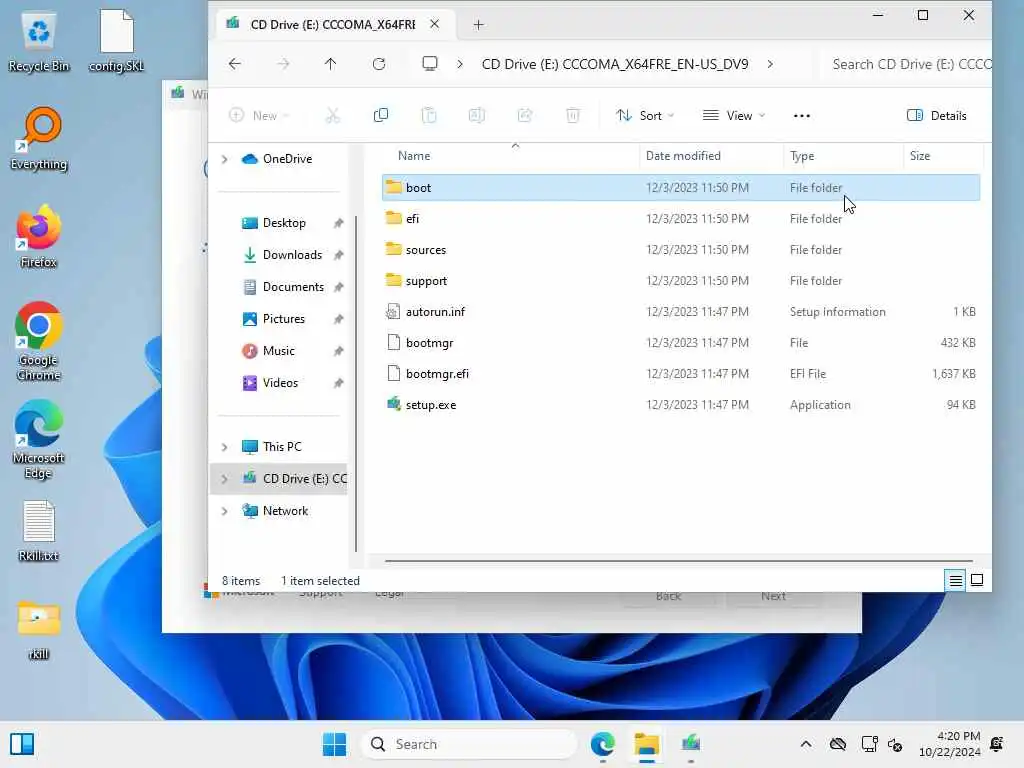Click the horizontal scrollbar in file list

679,560
